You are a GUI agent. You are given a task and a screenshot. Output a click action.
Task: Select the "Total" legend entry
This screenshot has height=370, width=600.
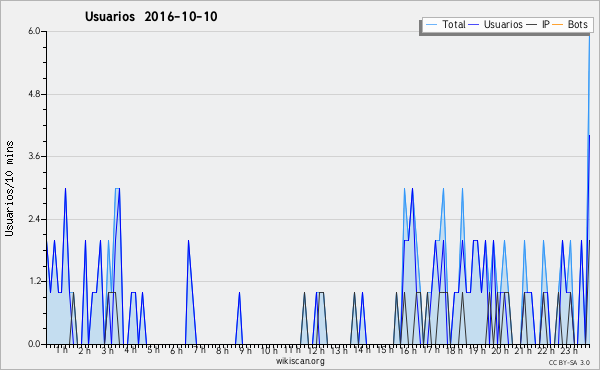tap(454, 25)
